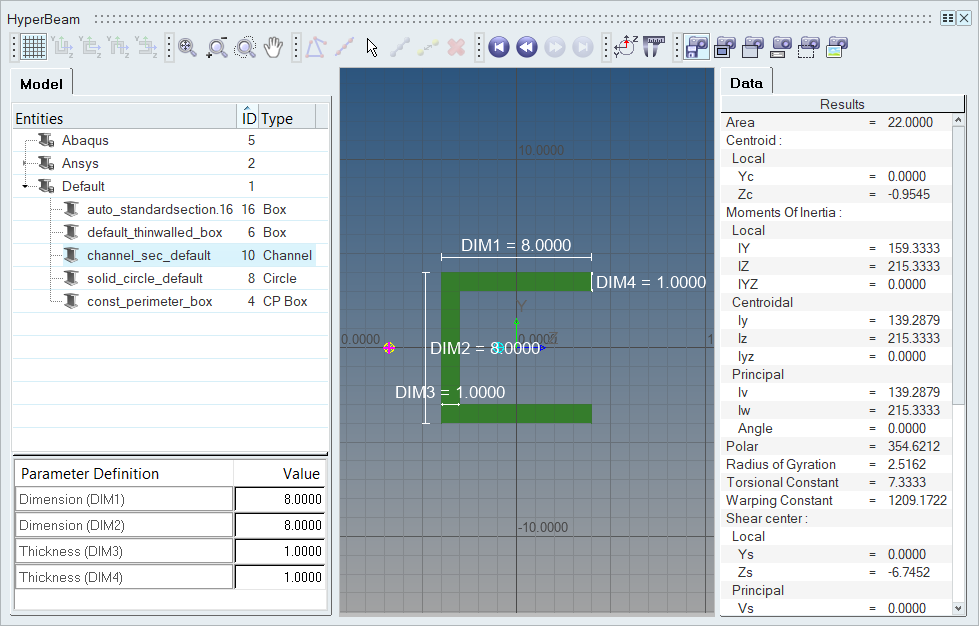Click the save-to-file capture camera icon

tap(697, 47)
